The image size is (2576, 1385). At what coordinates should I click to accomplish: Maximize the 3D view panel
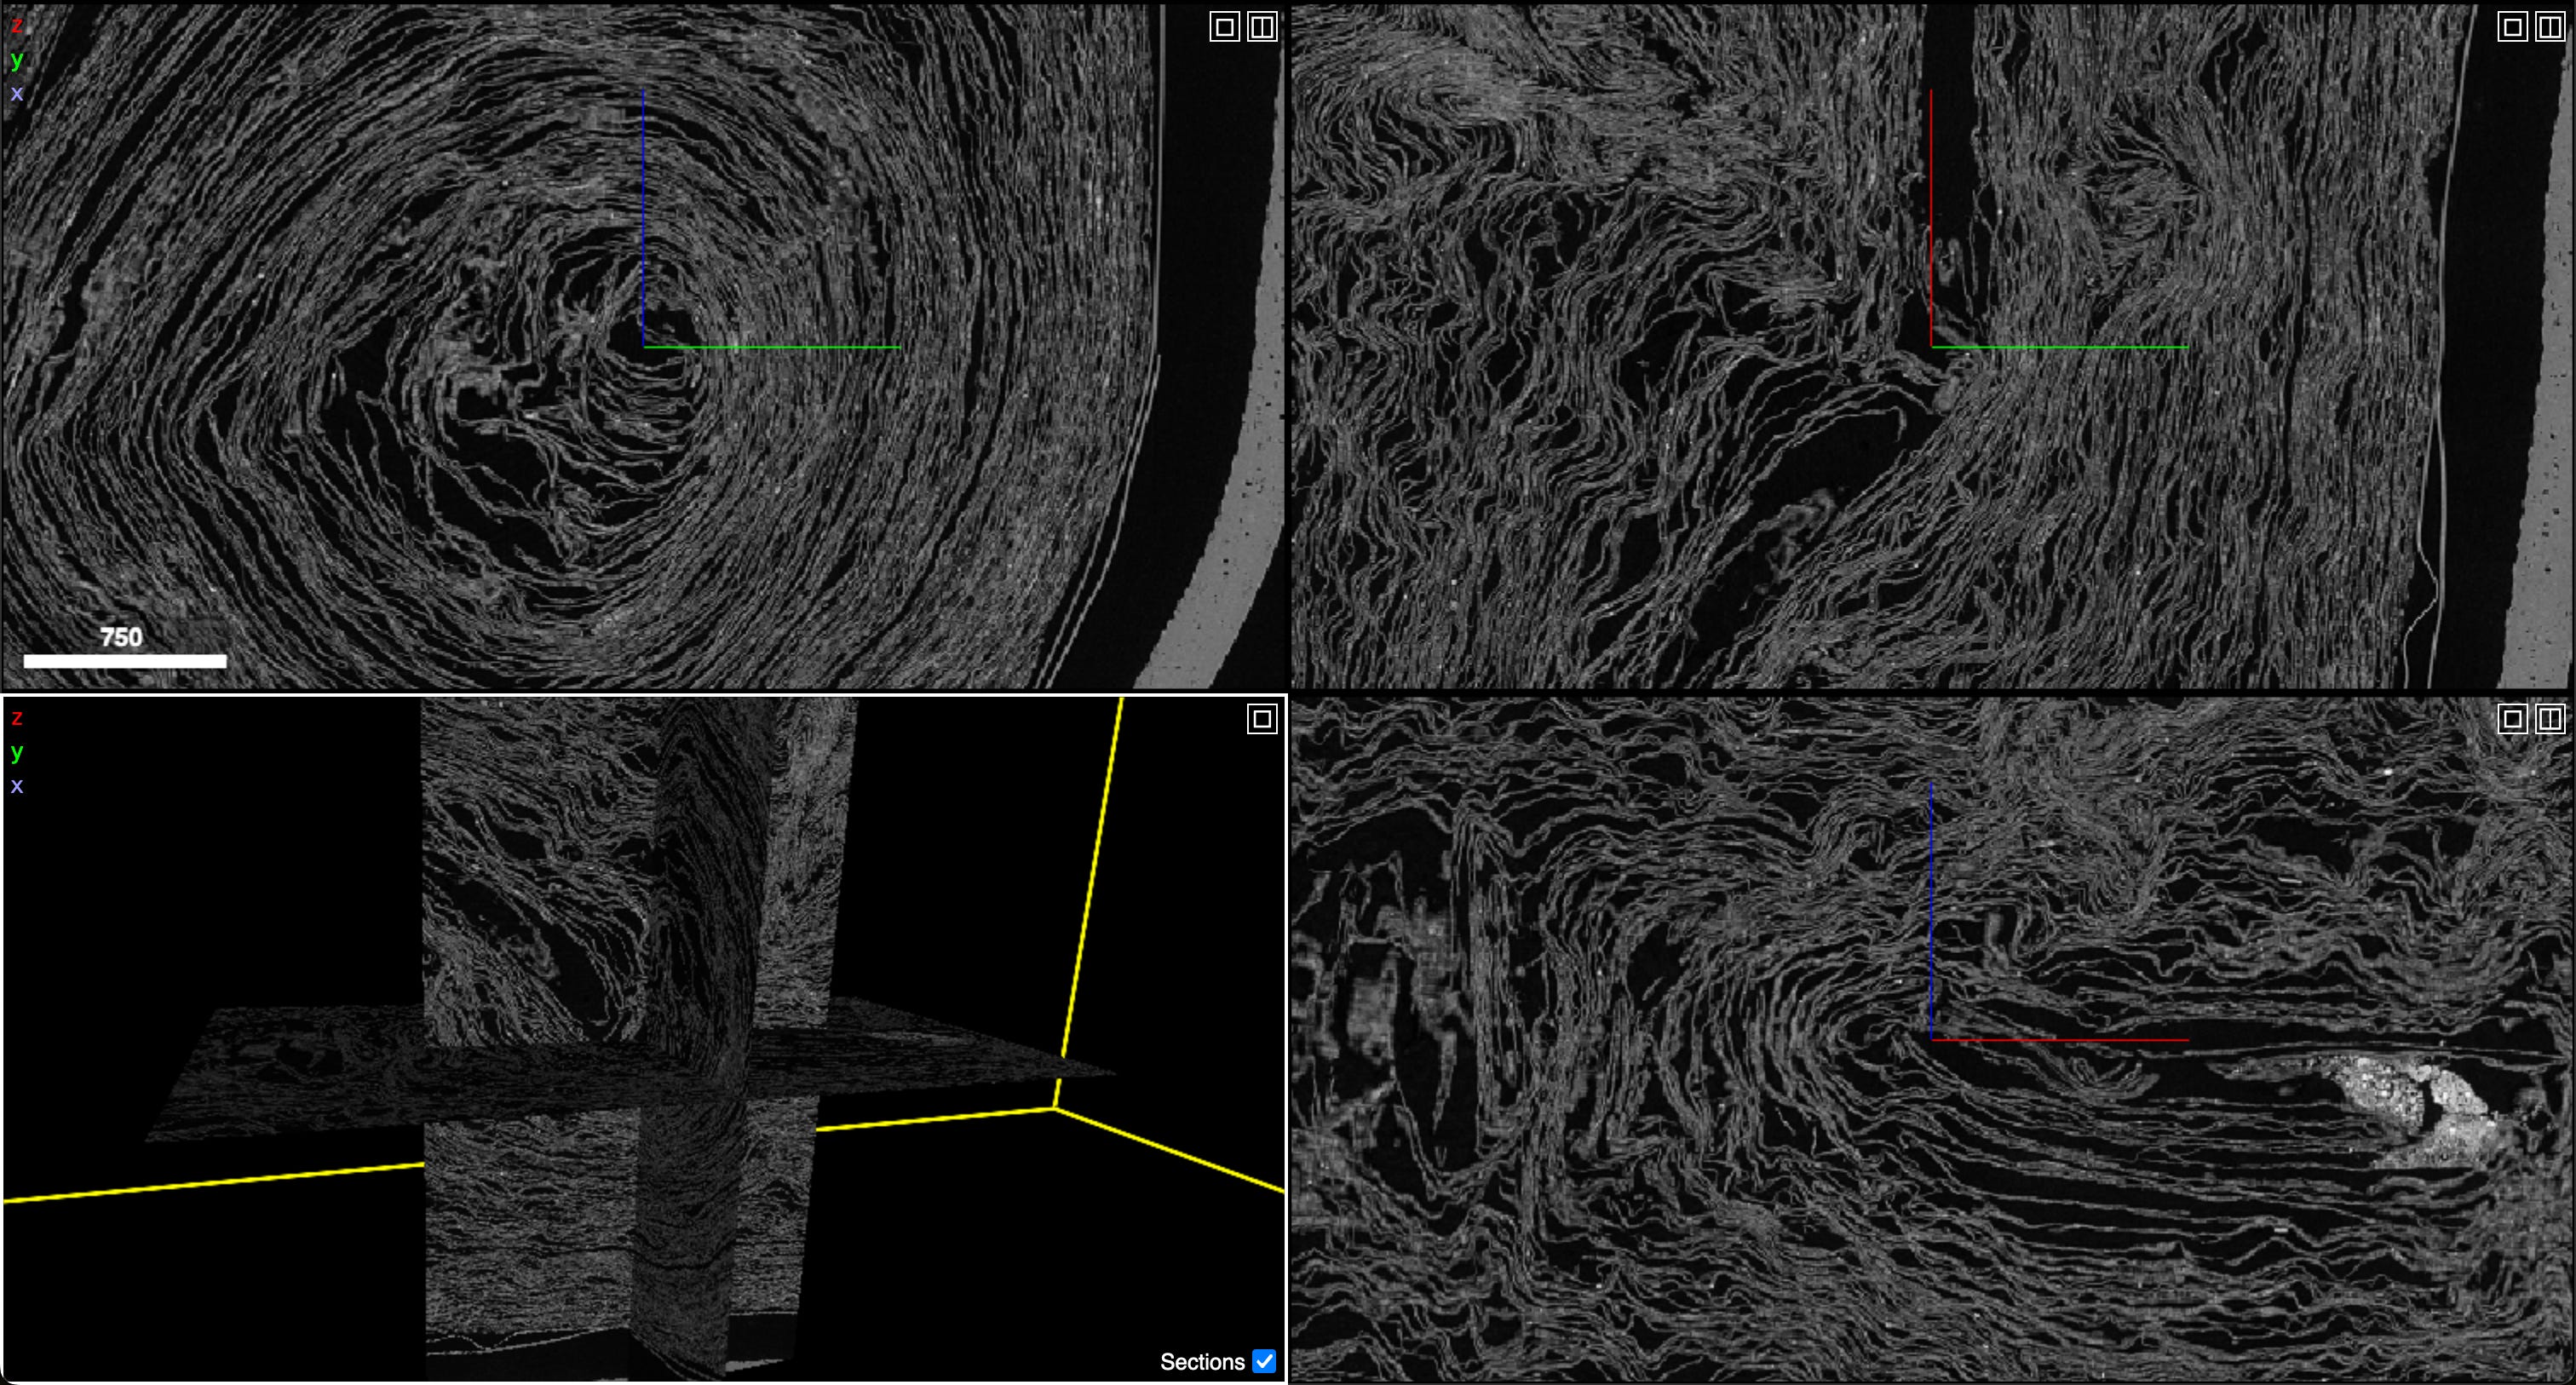pos(1263,719)
